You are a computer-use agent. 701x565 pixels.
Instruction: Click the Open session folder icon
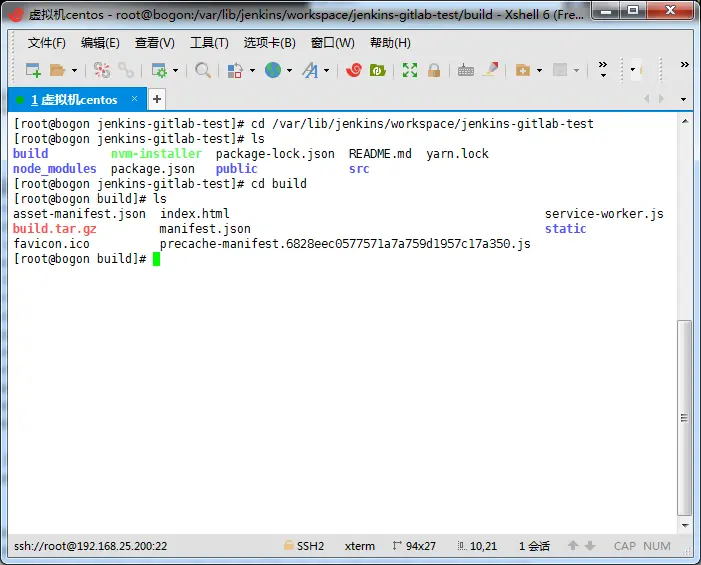point(58,70)
